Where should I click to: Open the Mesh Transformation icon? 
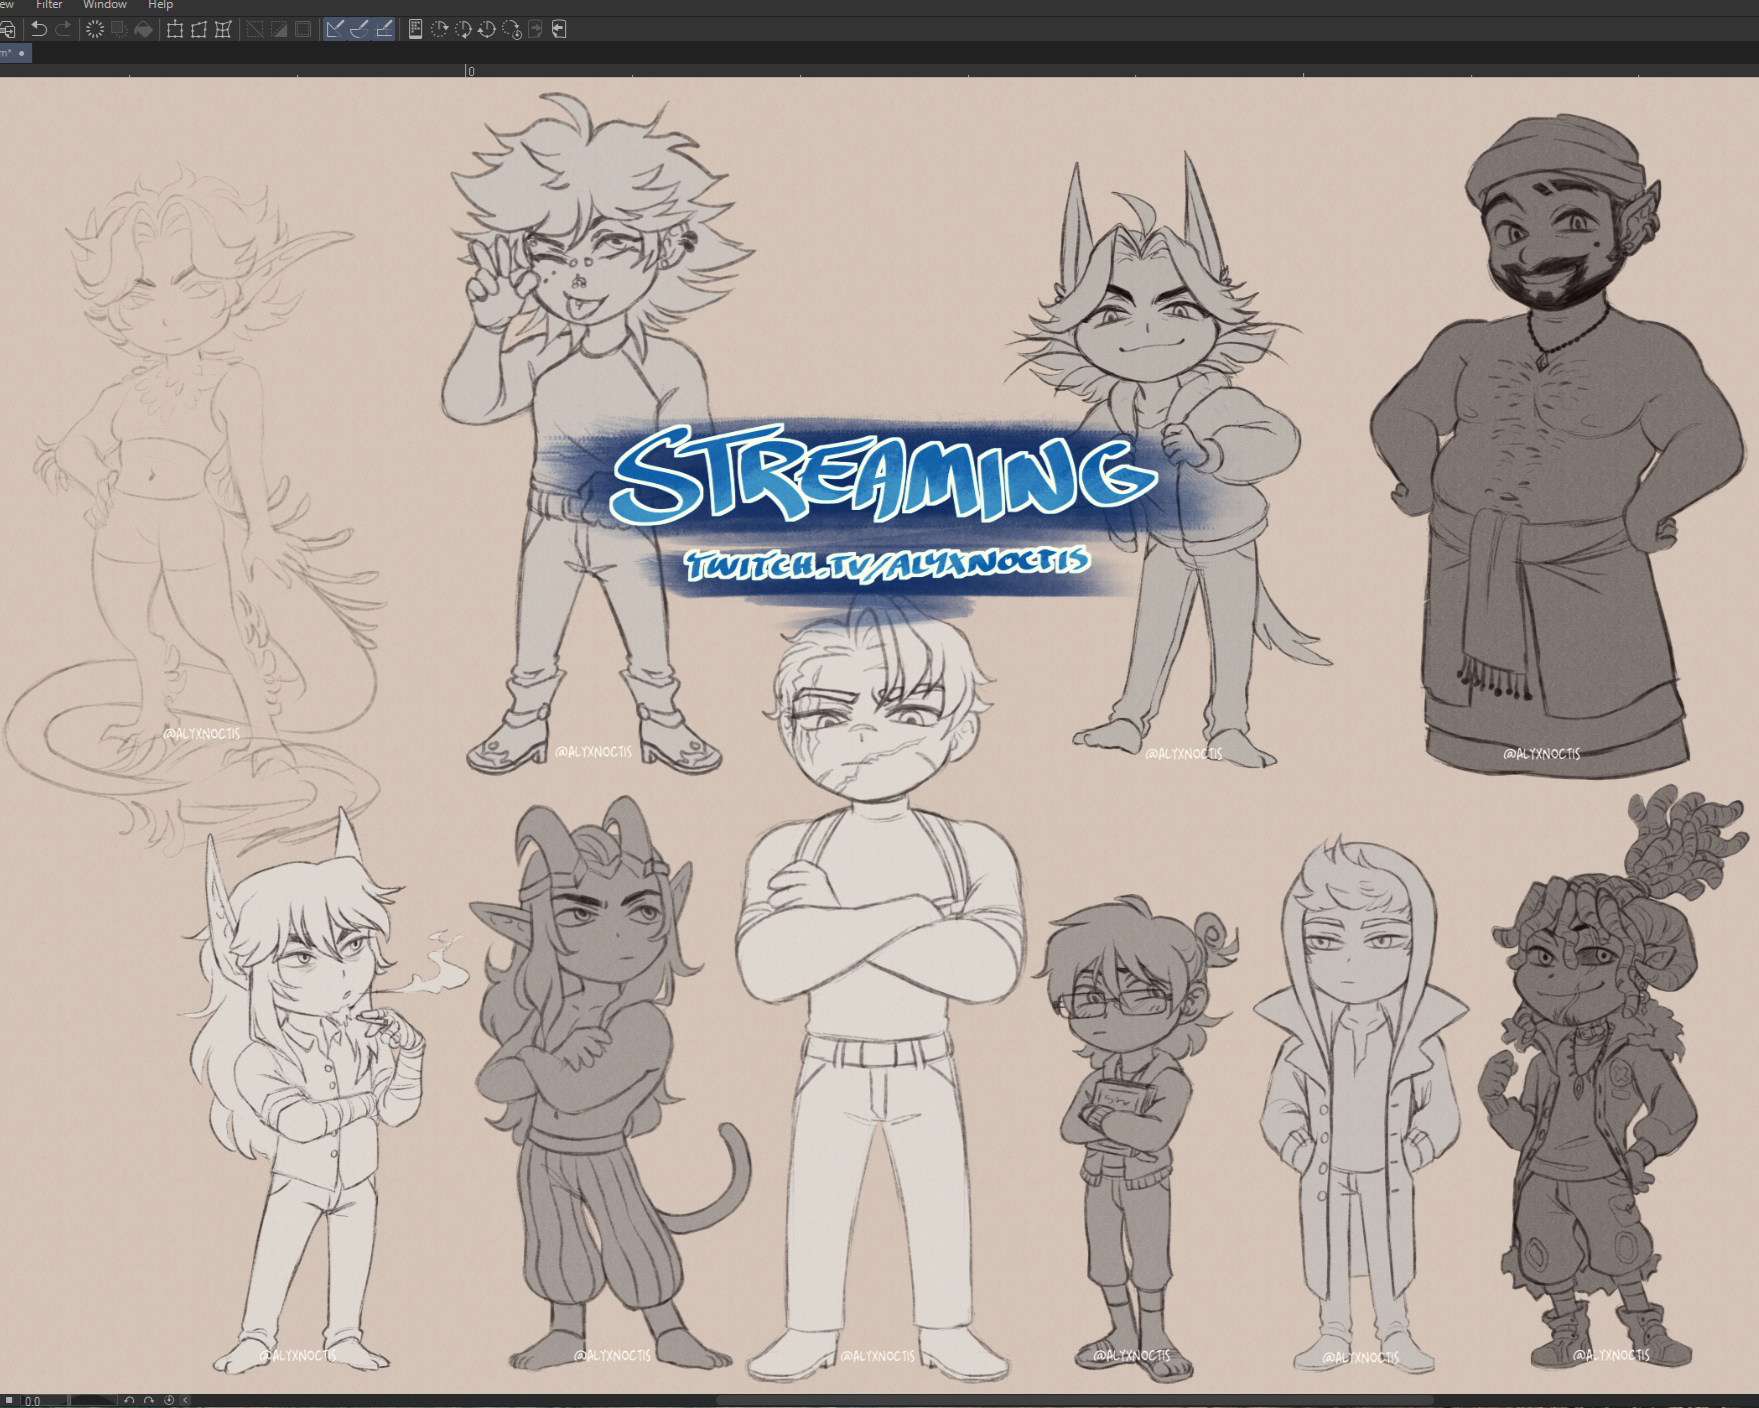pos(223,29)
